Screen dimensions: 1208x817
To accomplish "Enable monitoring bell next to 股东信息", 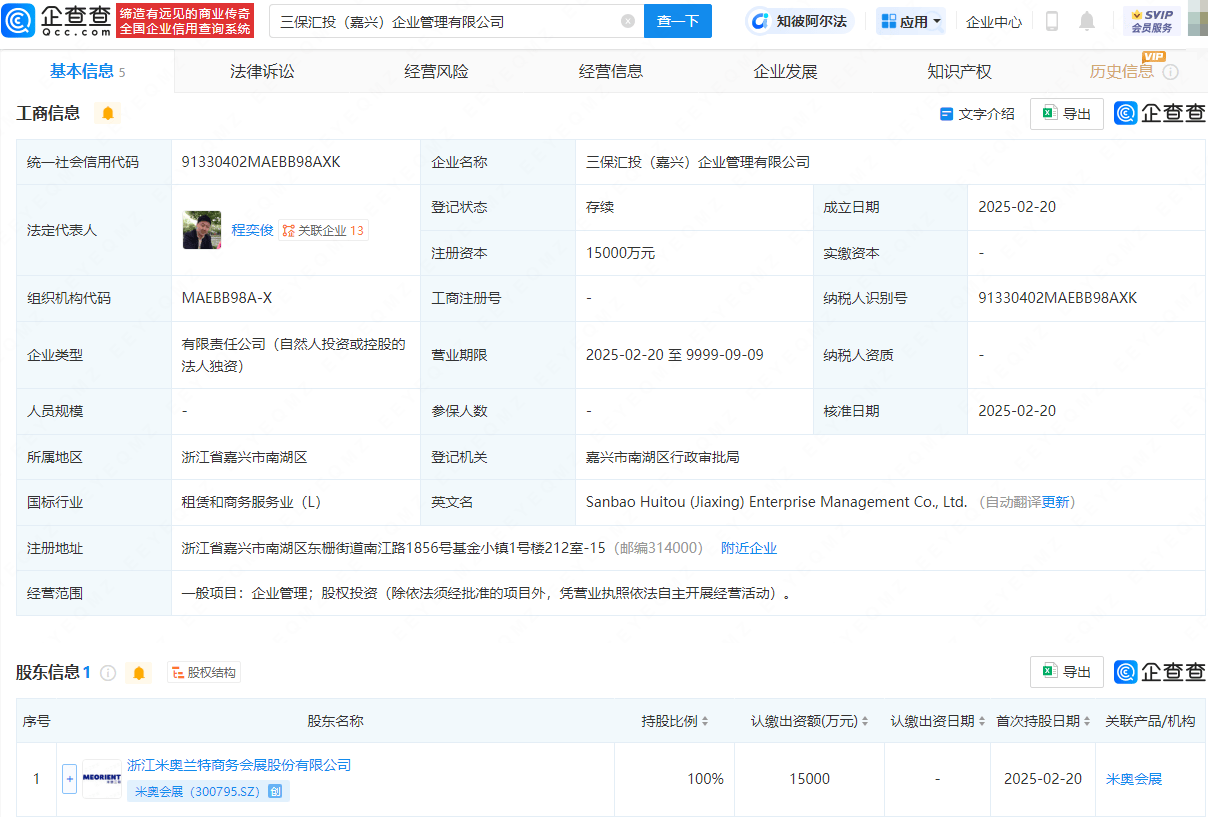I will [x=139, y=672].
